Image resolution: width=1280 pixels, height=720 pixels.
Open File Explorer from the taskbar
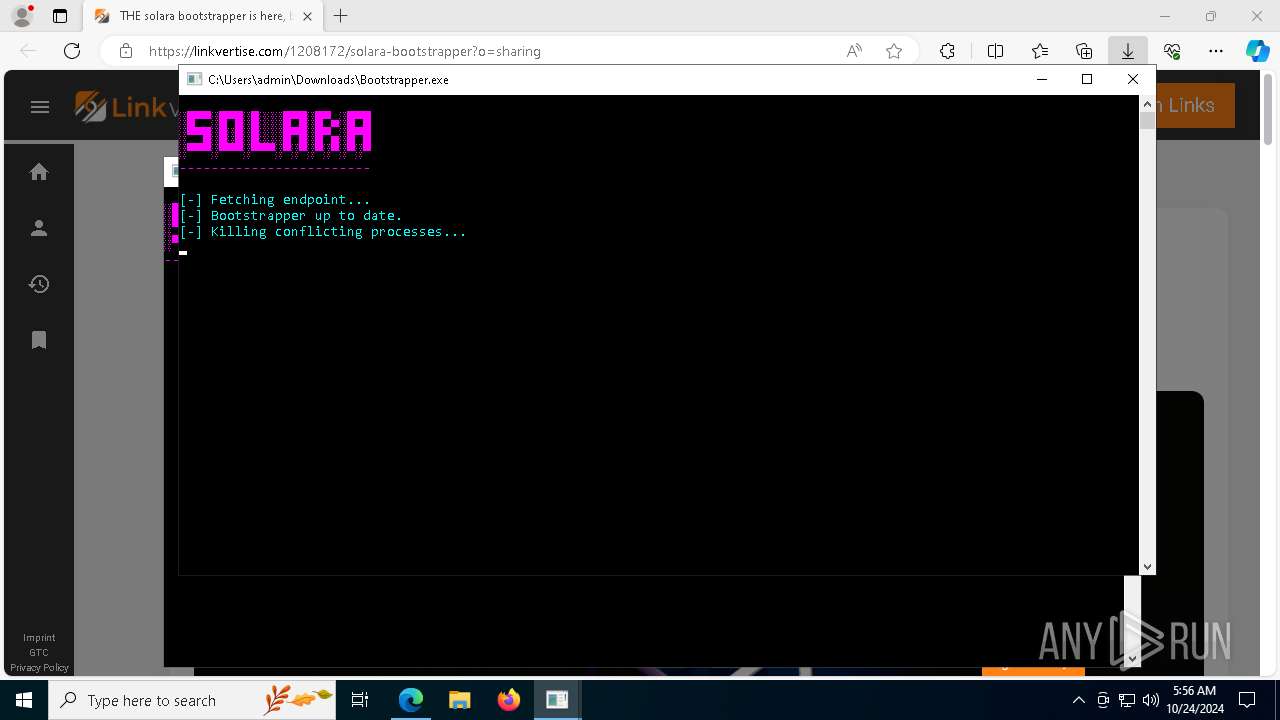point(459,700)
